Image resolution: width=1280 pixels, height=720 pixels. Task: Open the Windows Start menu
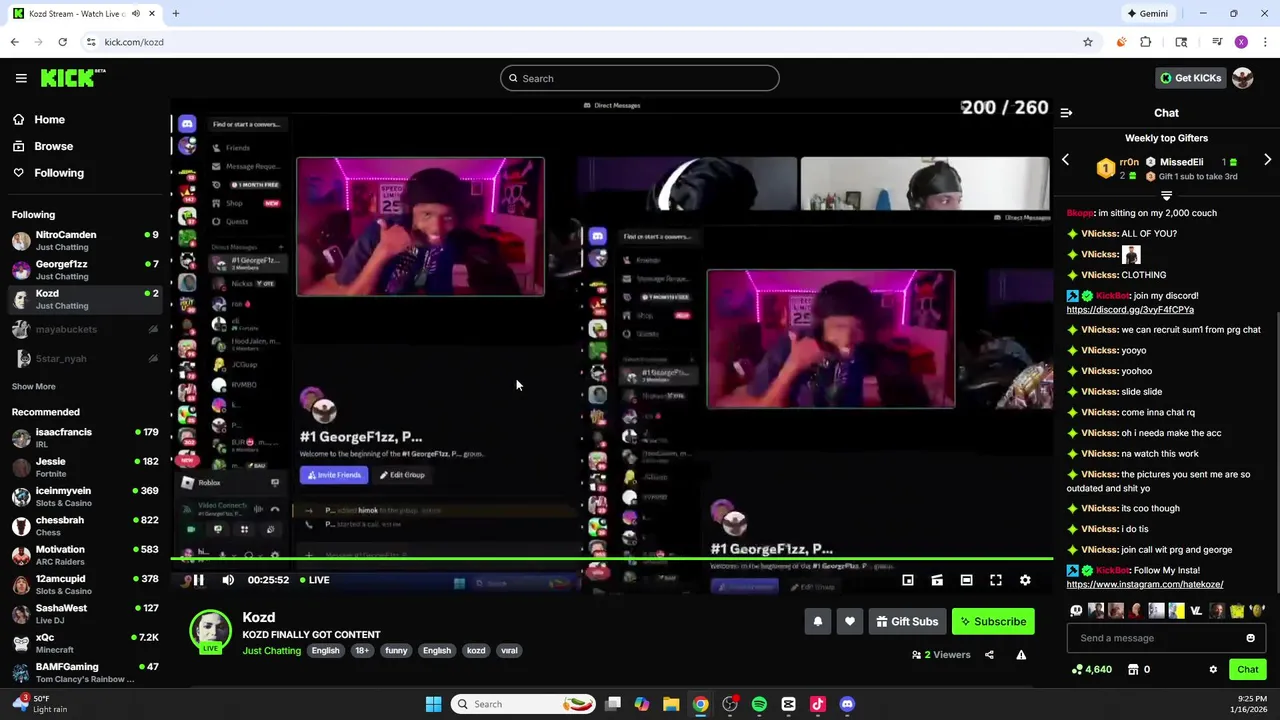[x=433, y=704]
